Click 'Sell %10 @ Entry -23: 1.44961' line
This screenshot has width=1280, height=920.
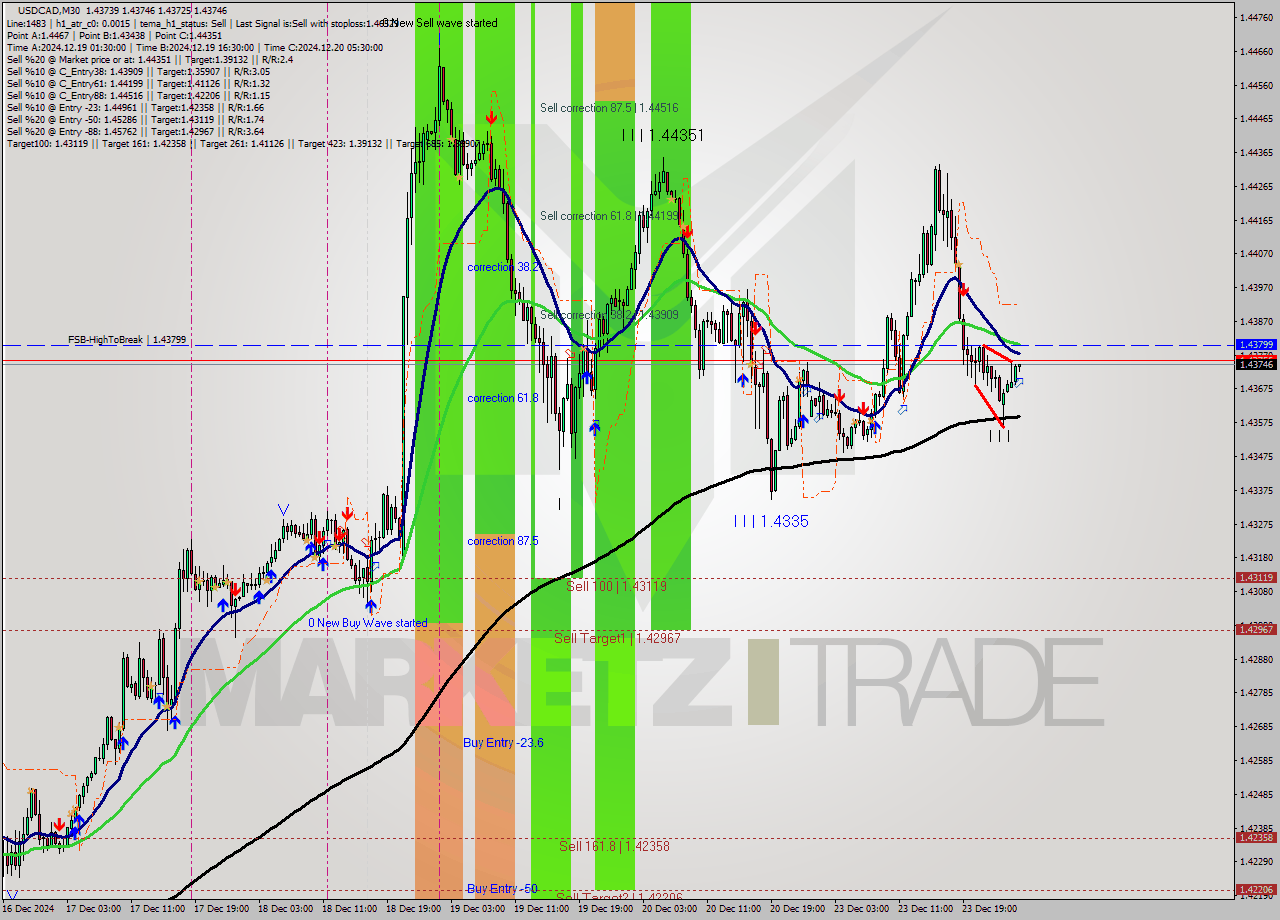pos(135,107)
